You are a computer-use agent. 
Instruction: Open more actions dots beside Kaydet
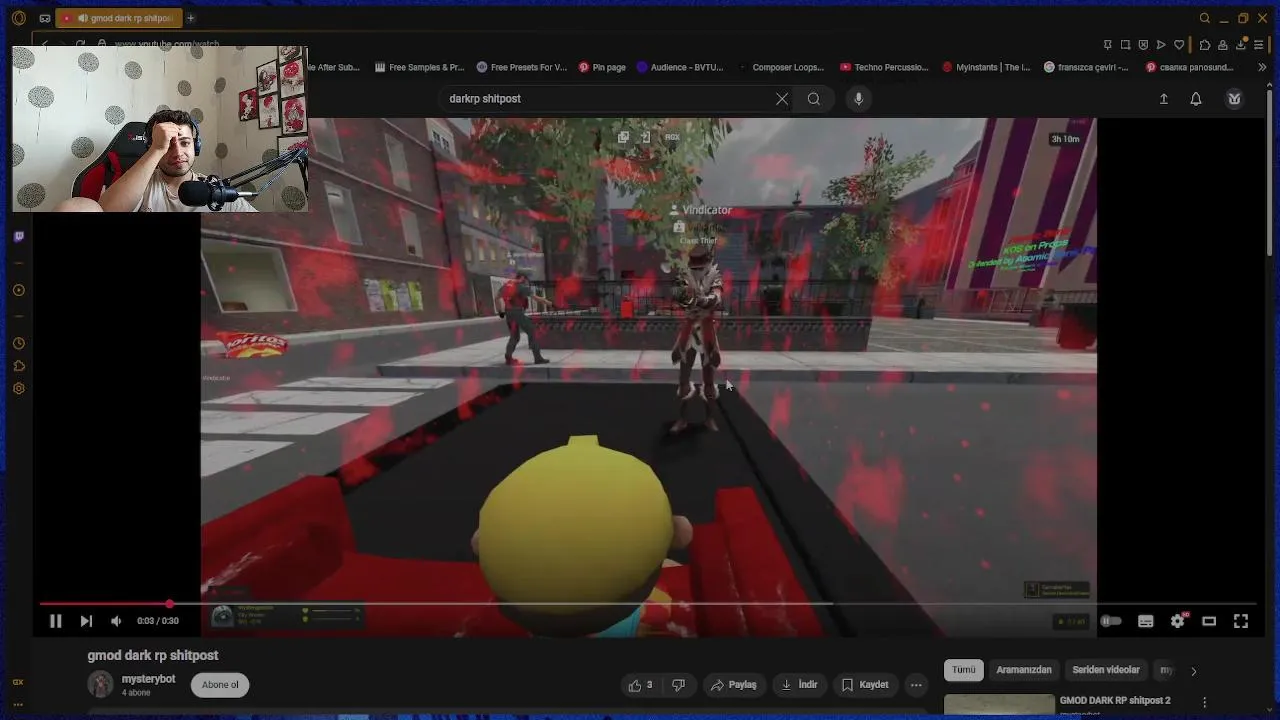[x=916, y=685]
